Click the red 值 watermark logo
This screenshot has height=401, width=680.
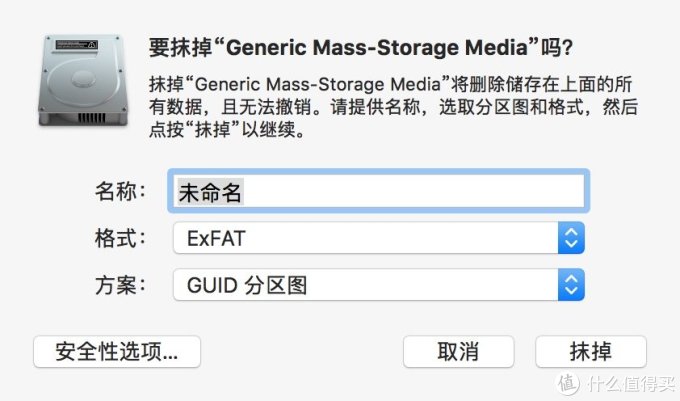pyautogui.click(x=568, y=382)
